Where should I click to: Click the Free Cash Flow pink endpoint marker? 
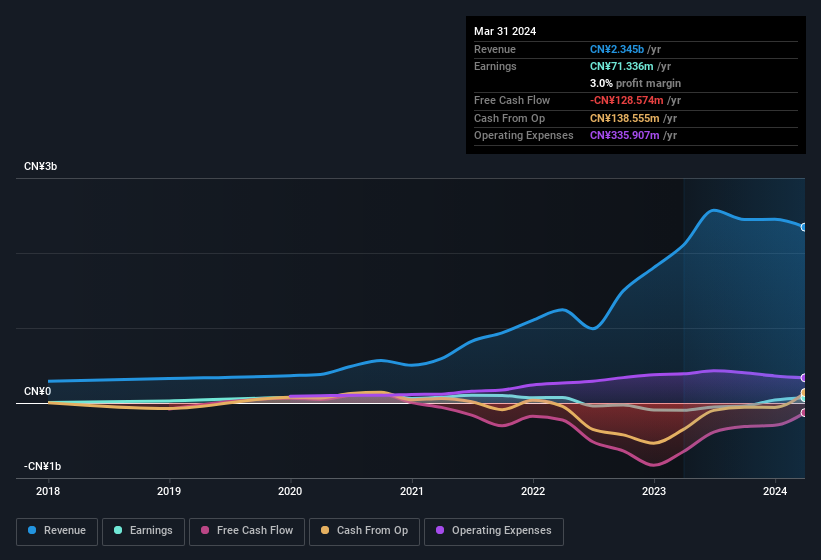(804, 413)
